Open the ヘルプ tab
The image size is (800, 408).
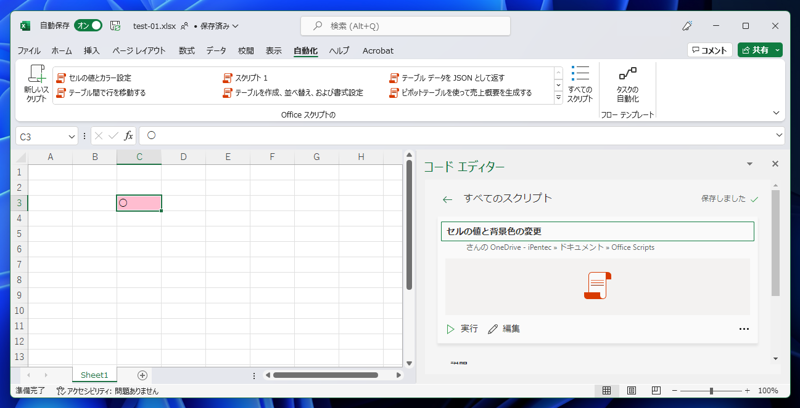pos(339,50)
